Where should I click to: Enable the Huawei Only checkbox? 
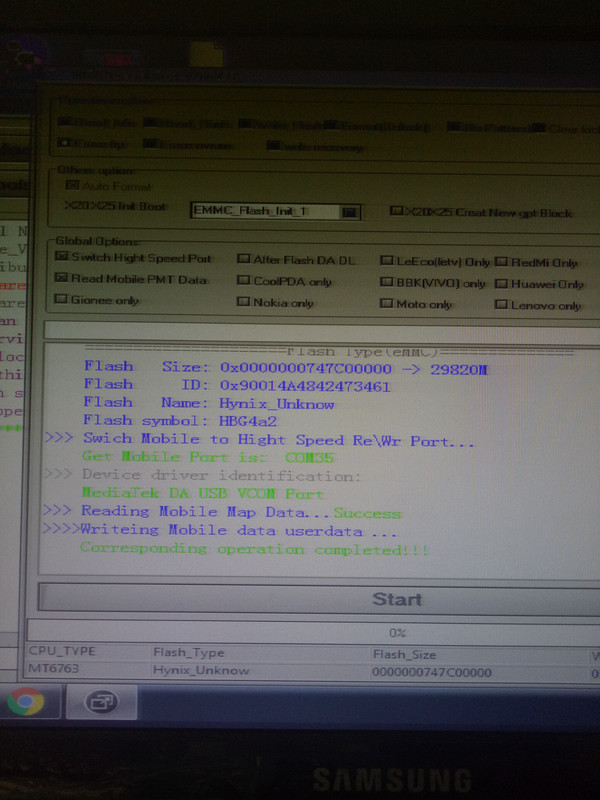[x=502, y=283]
